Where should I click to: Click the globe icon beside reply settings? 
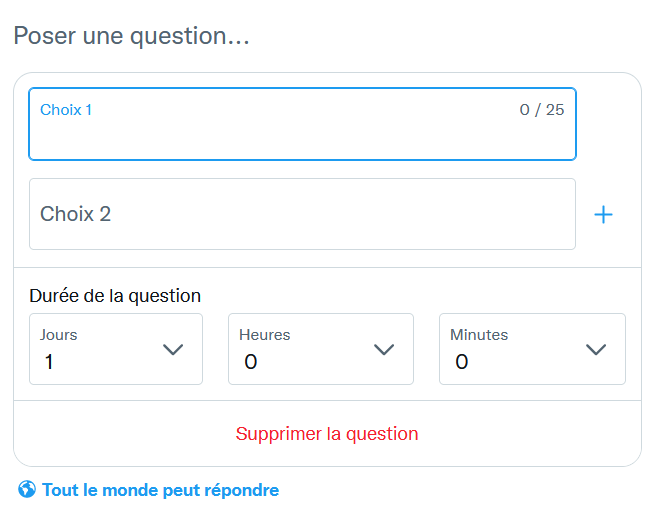[27, 490]
